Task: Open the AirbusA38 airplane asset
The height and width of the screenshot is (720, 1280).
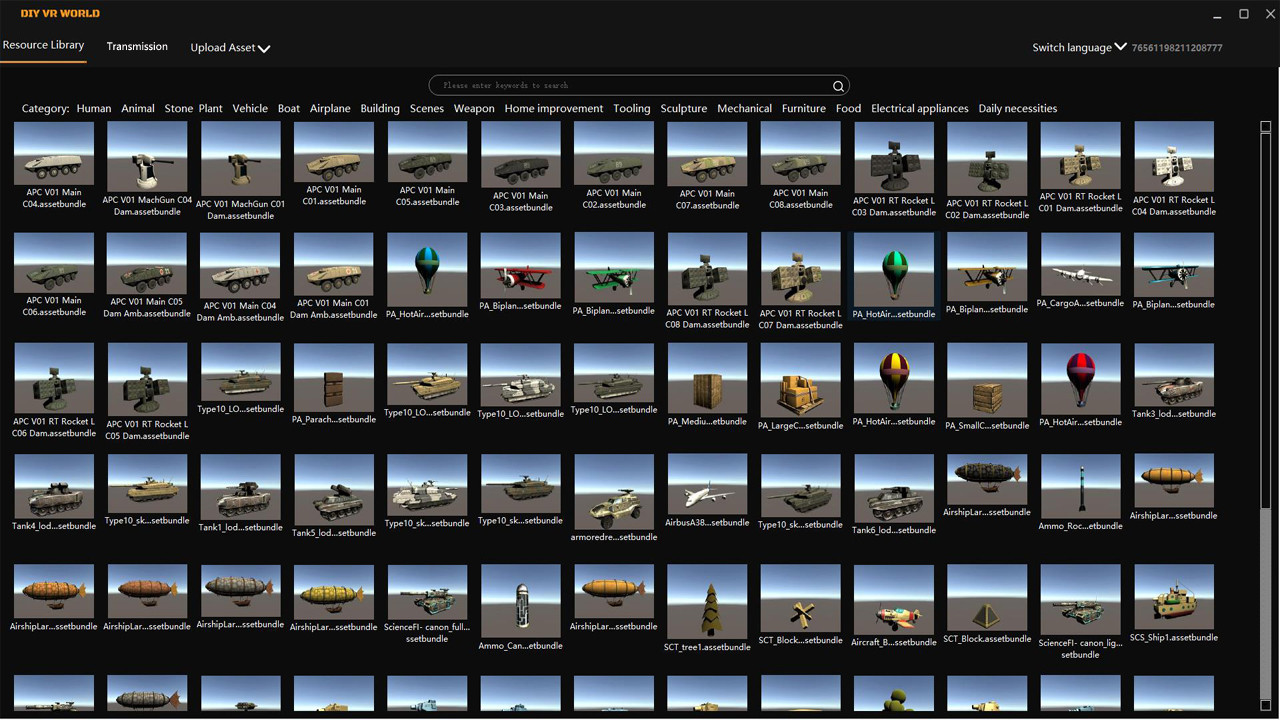Action: click(707, 485)
